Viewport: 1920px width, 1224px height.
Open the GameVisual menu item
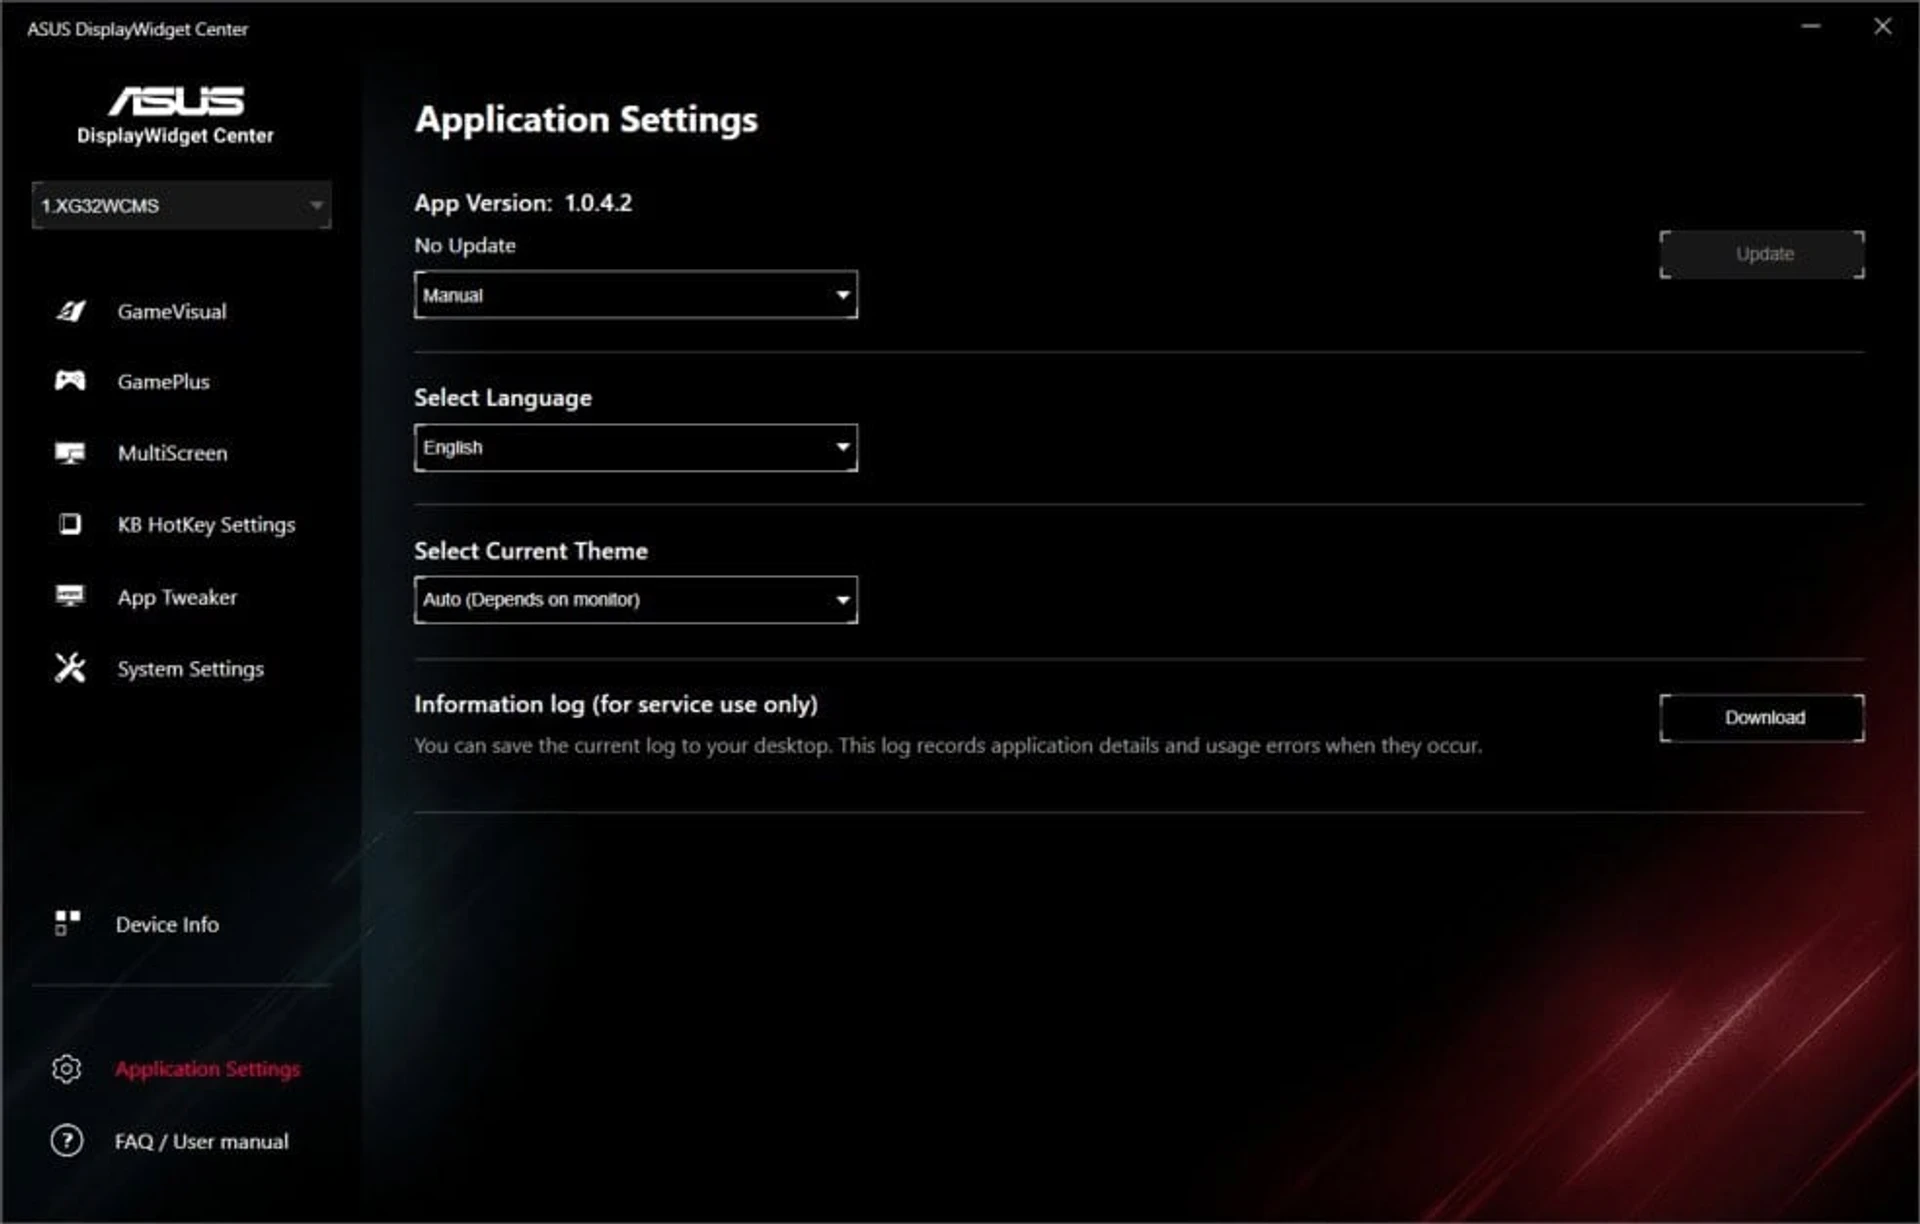click(x=172, y=311)
